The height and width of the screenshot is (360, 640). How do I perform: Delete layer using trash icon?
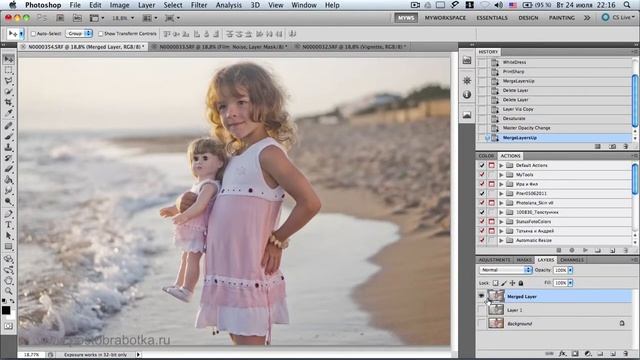point(625,353)
